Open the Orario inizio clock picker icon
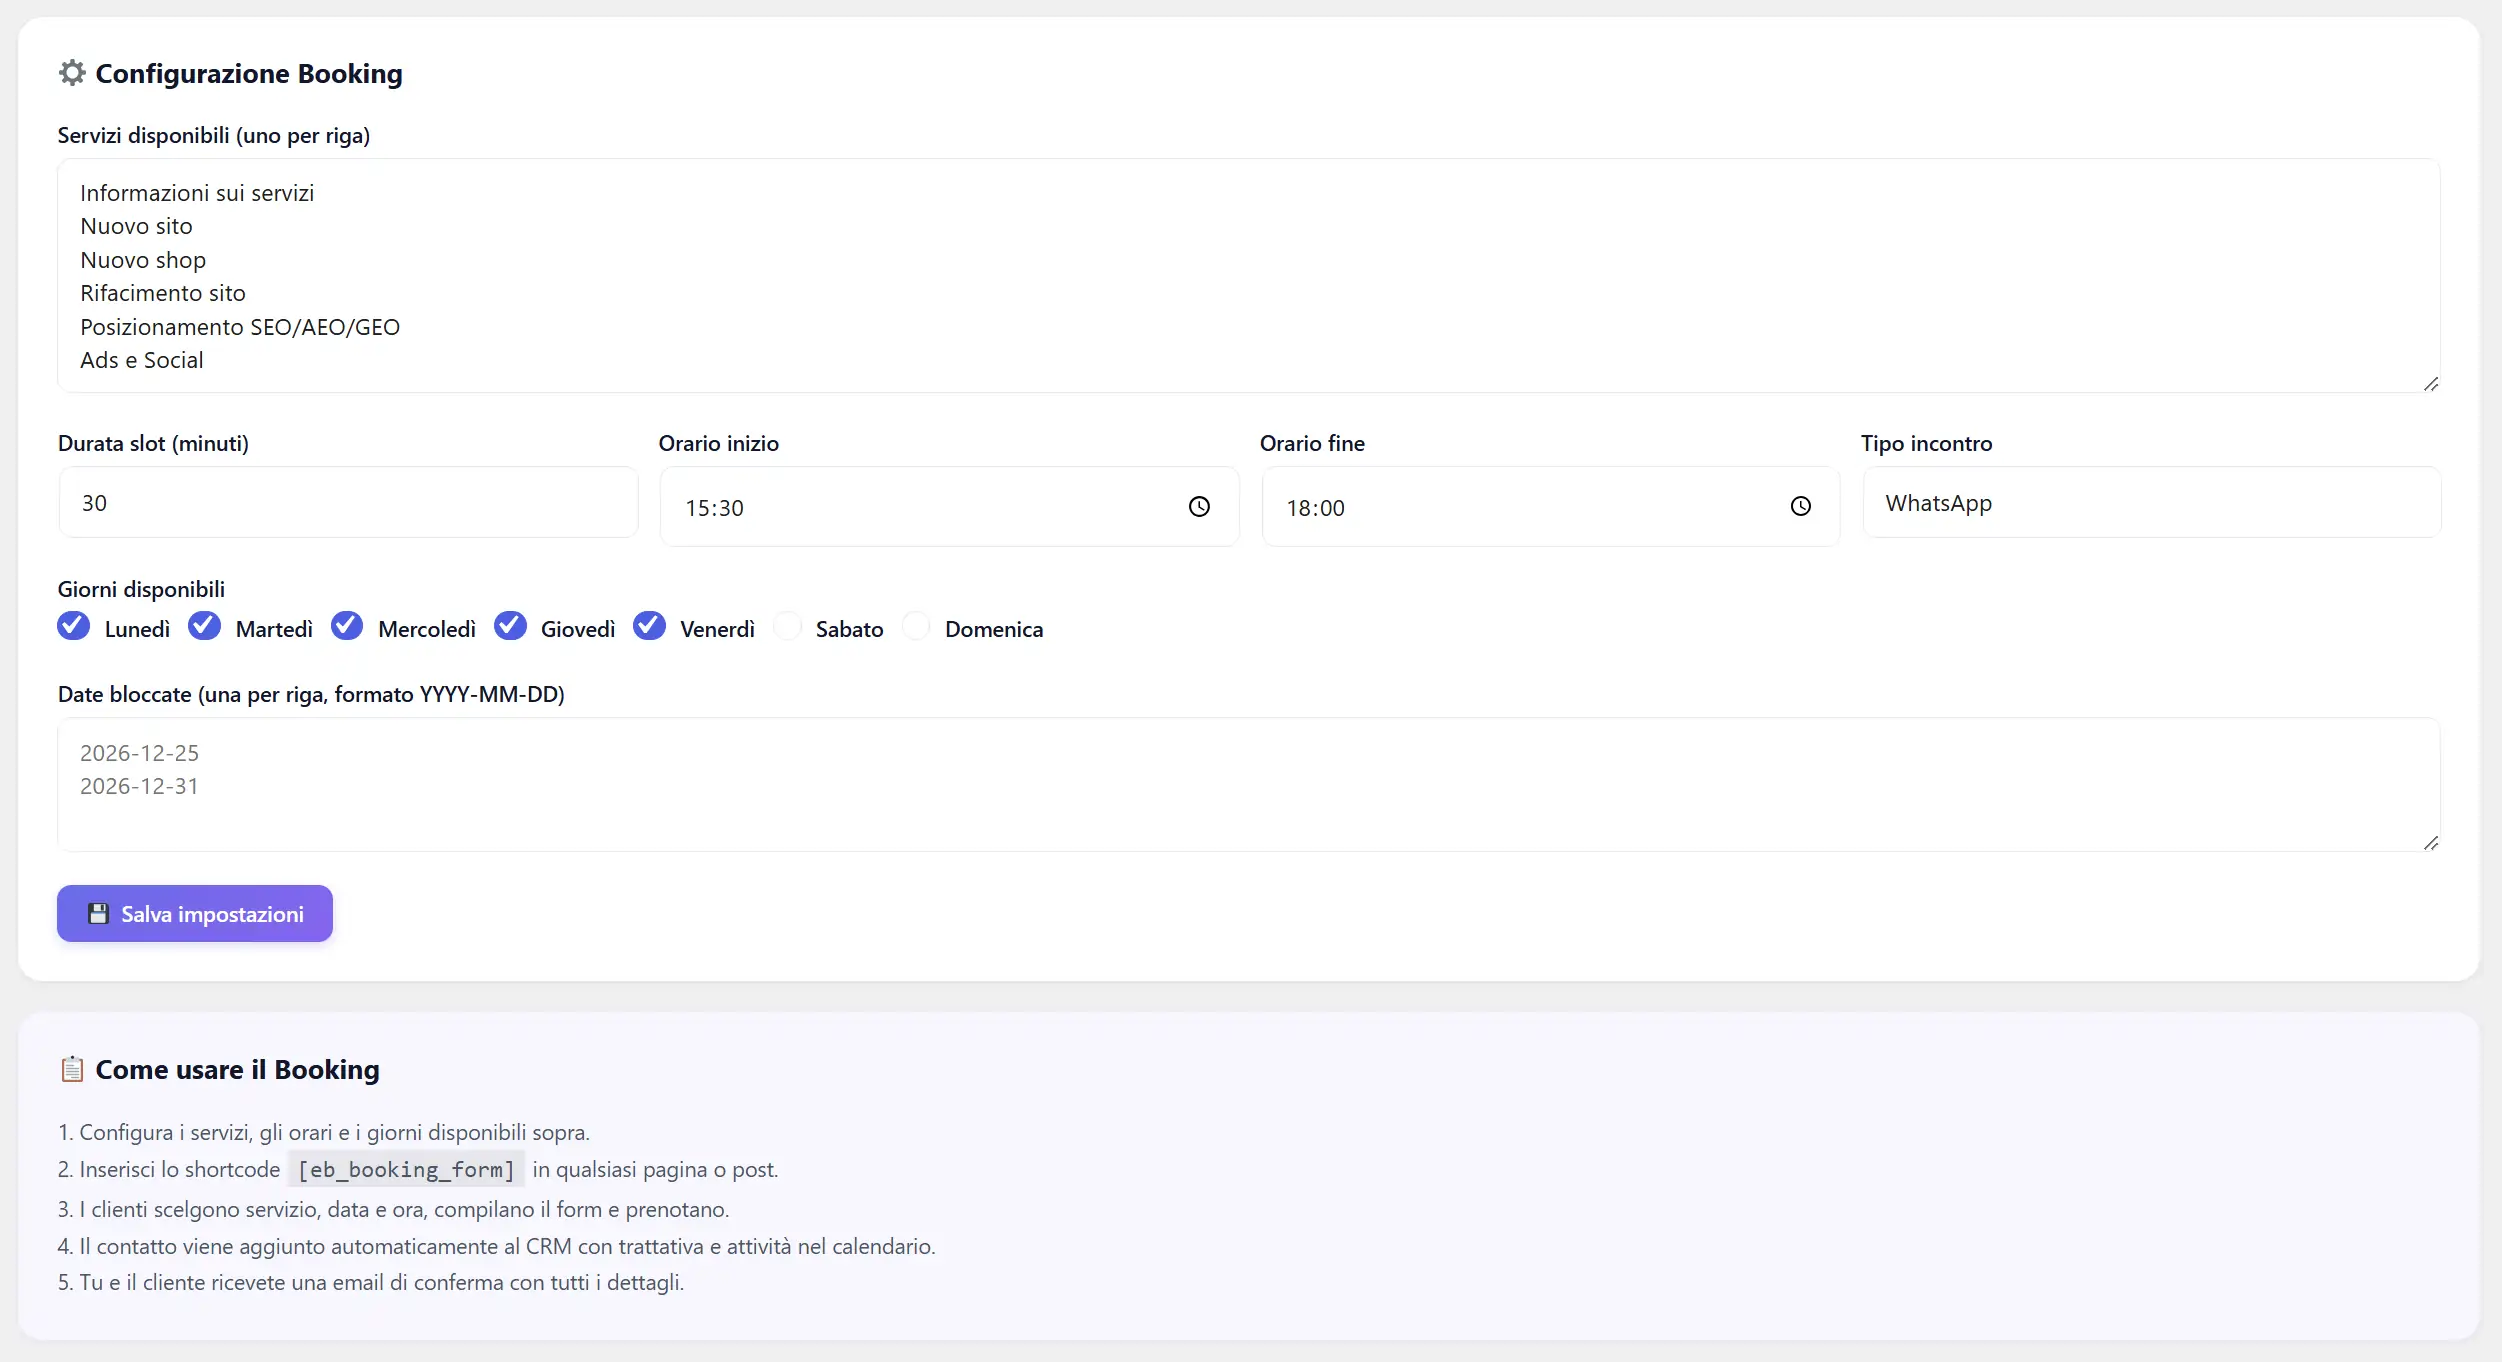2502x1362 pixels. 1199,507
